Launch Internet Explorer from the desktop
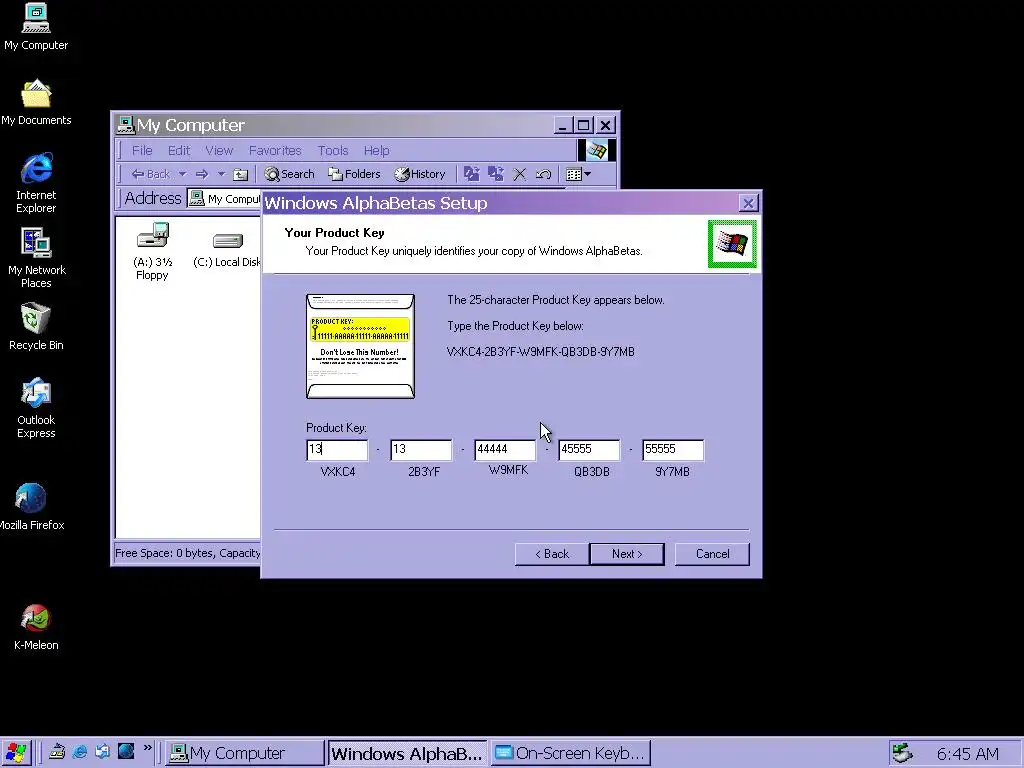Viewport: 1024px width, 768px height. (36, 183)
